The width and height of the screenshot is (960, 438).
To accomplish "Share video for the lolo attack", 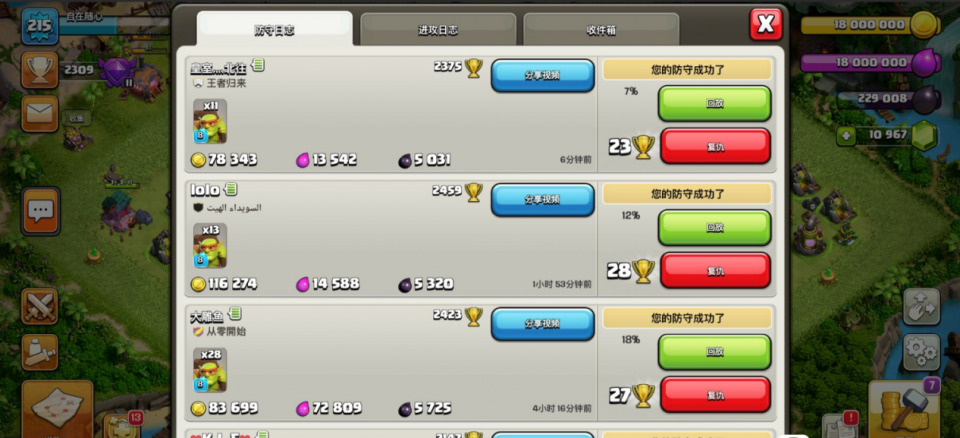I will 542,200.
